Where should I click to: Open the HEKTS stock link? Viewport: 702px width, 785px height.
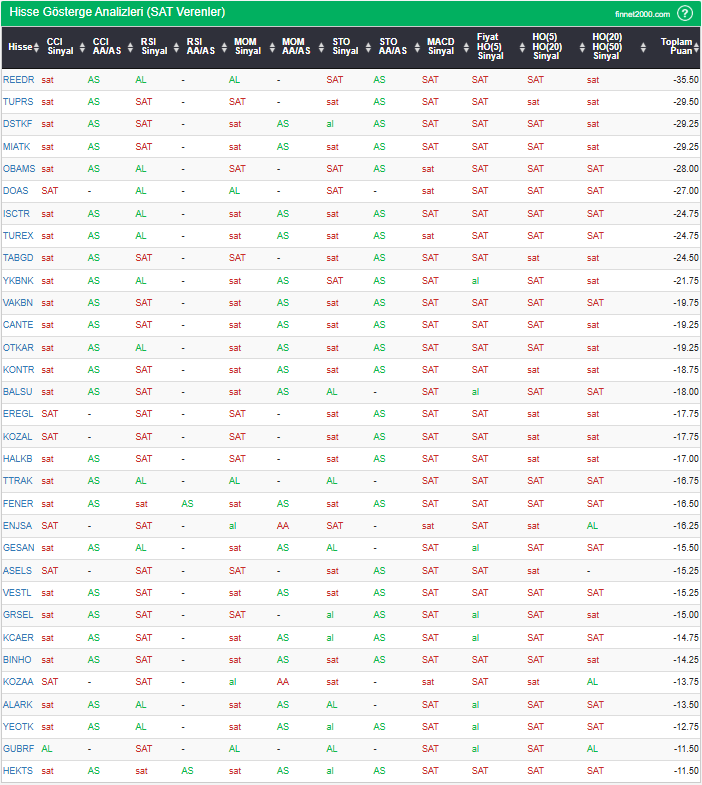pos(18,770)
